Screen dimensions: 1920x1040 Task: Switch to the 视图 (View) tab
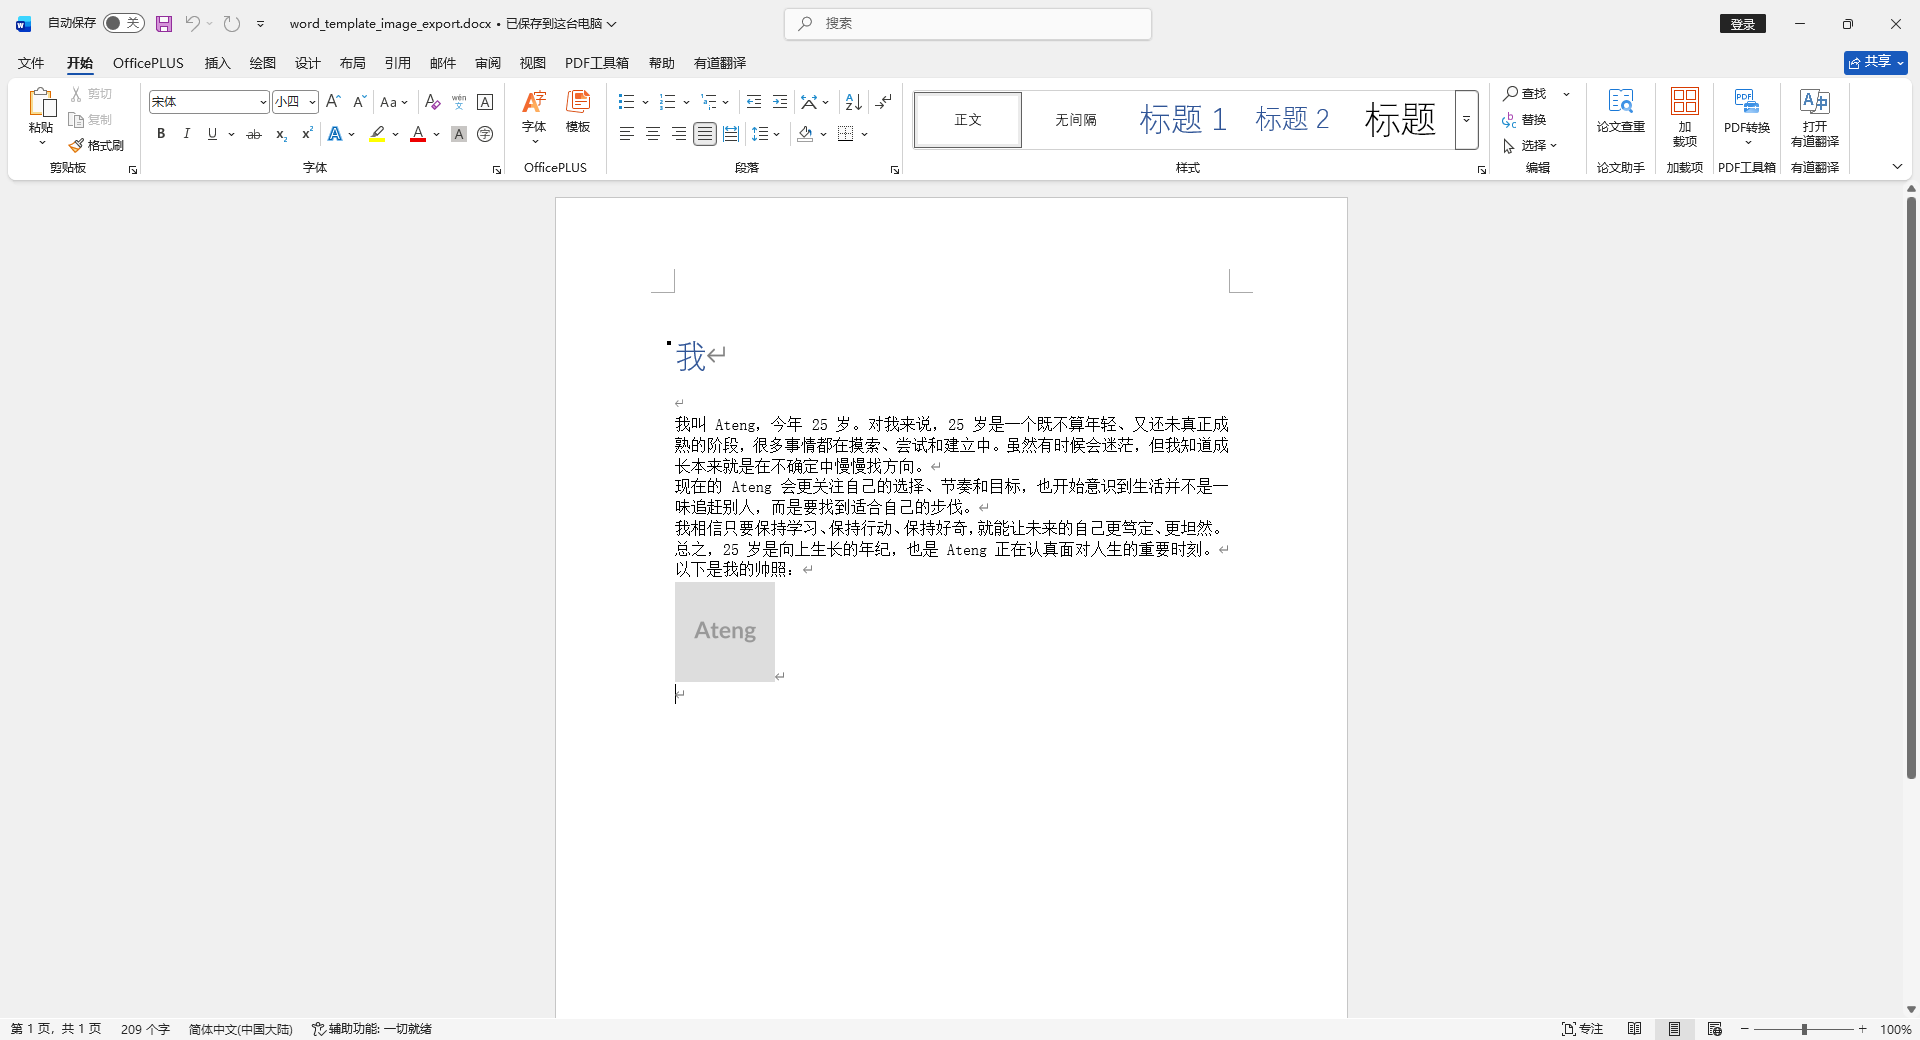tap(532, 63)
